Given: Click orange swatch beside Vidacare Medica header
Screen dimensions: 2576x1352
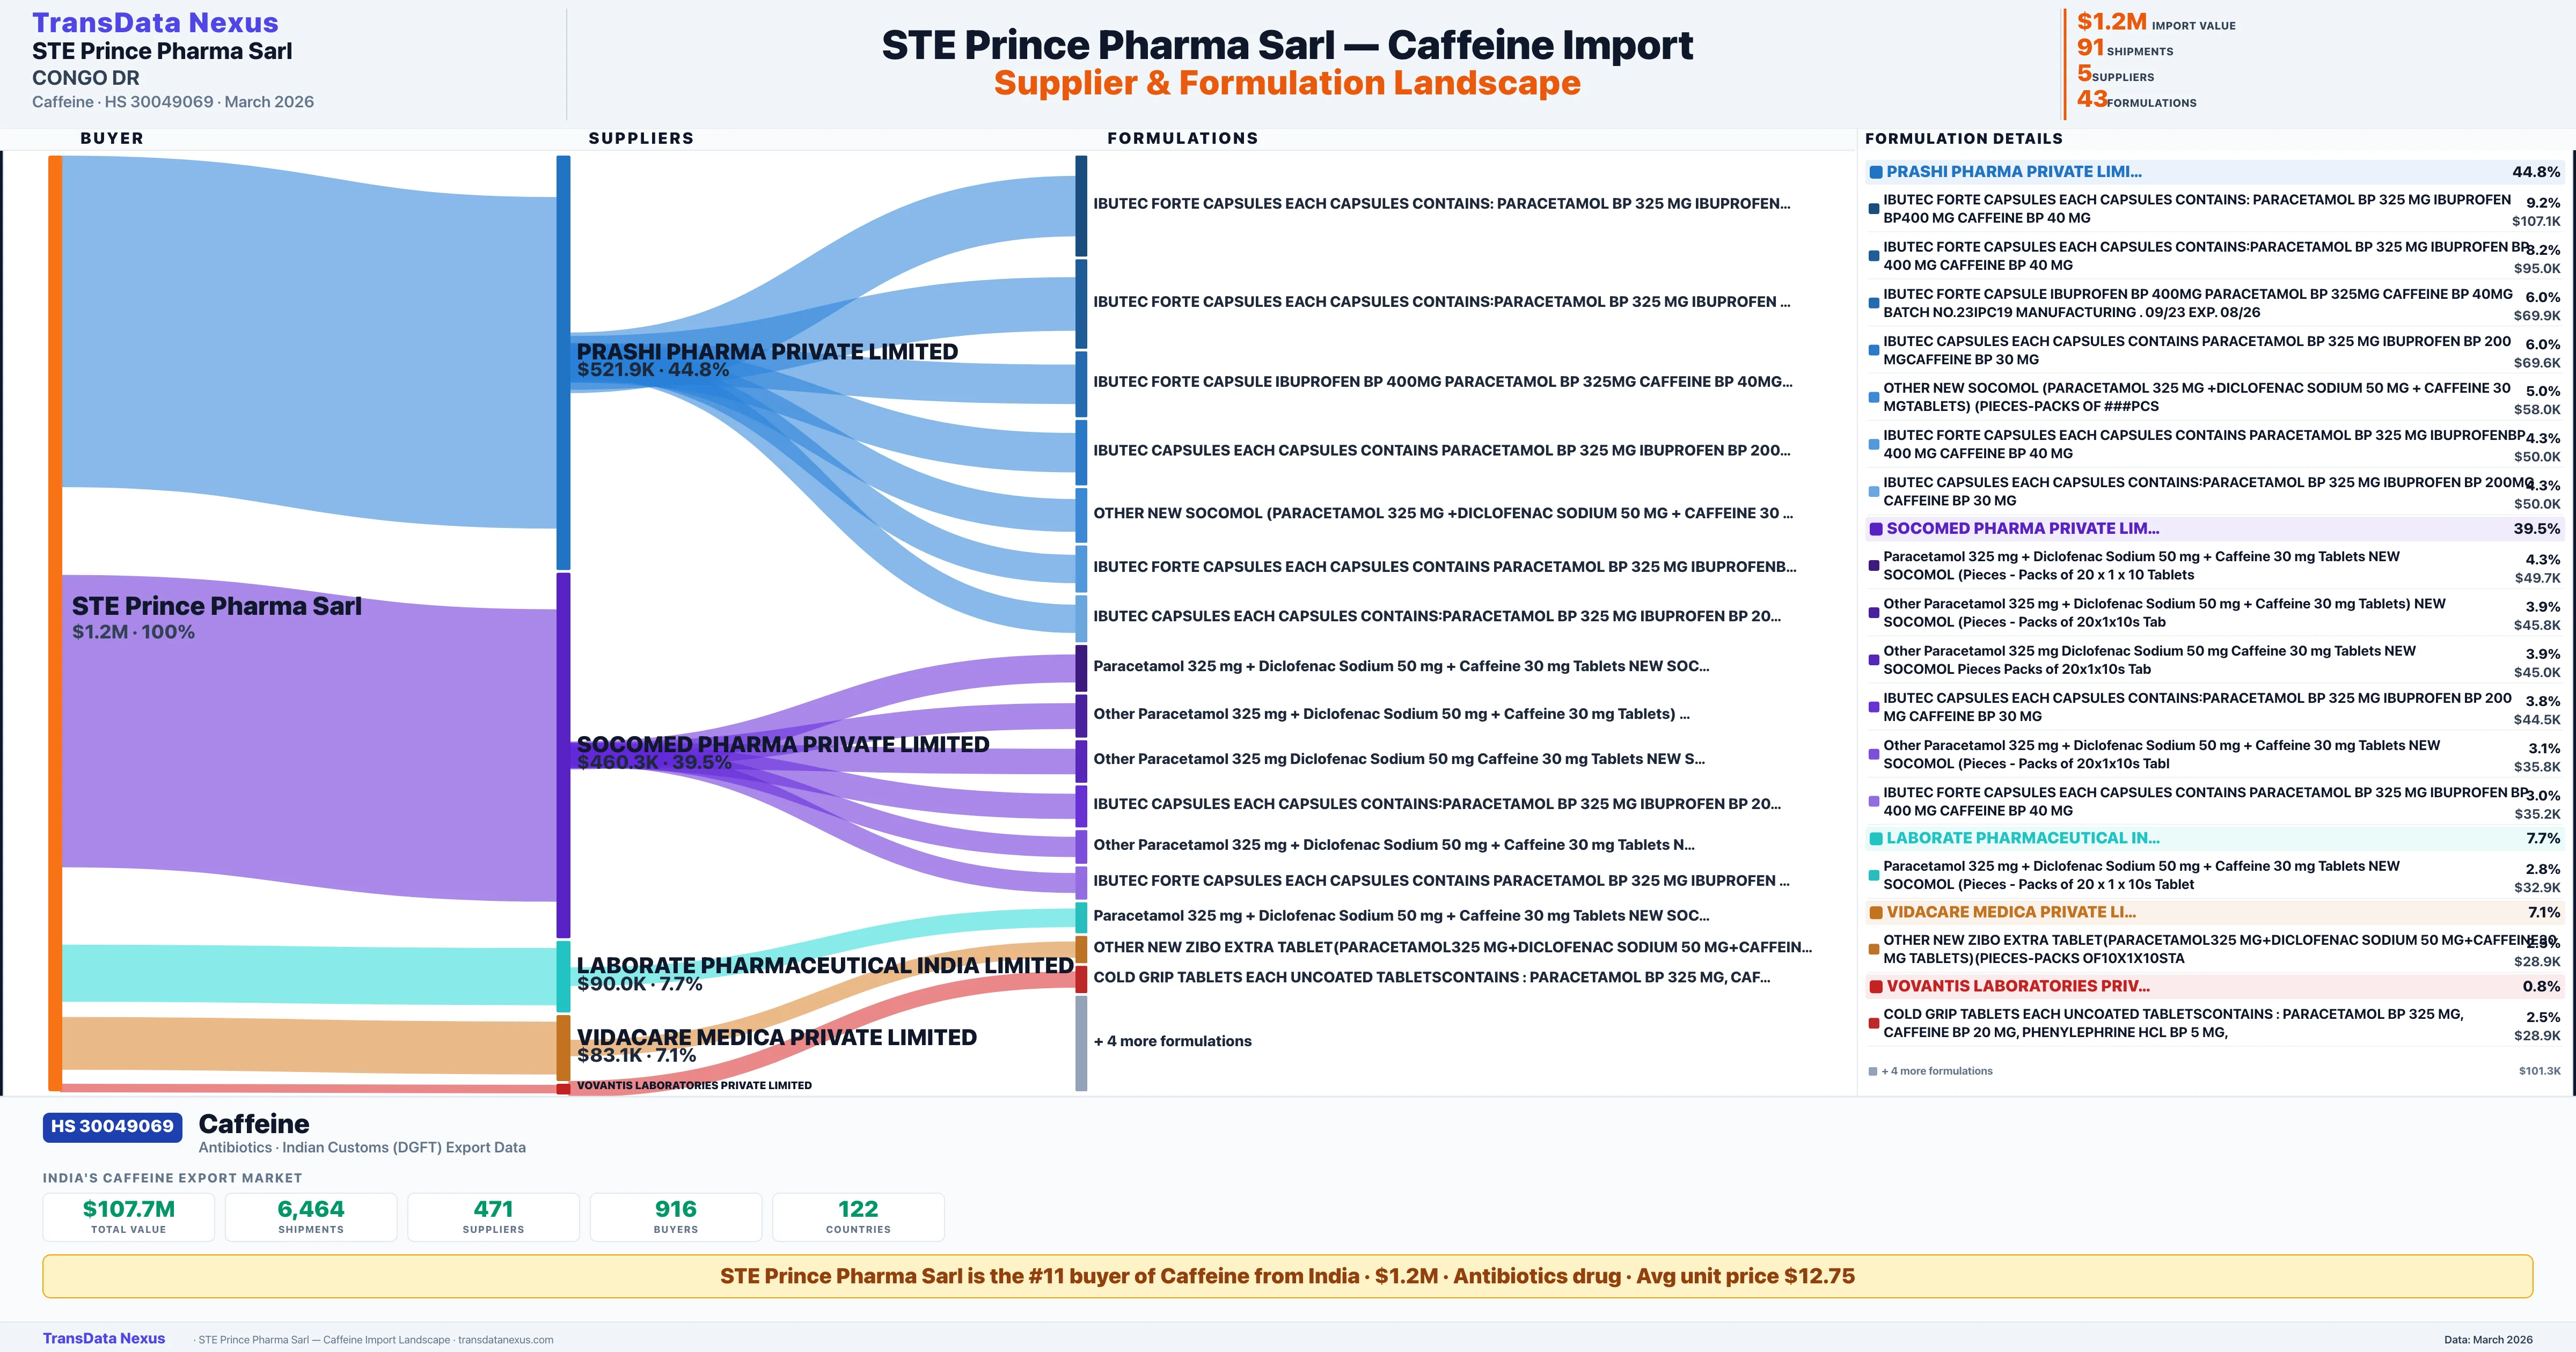Looking at the screenshot, I should pyautogui.click(x=1876, y=913).
